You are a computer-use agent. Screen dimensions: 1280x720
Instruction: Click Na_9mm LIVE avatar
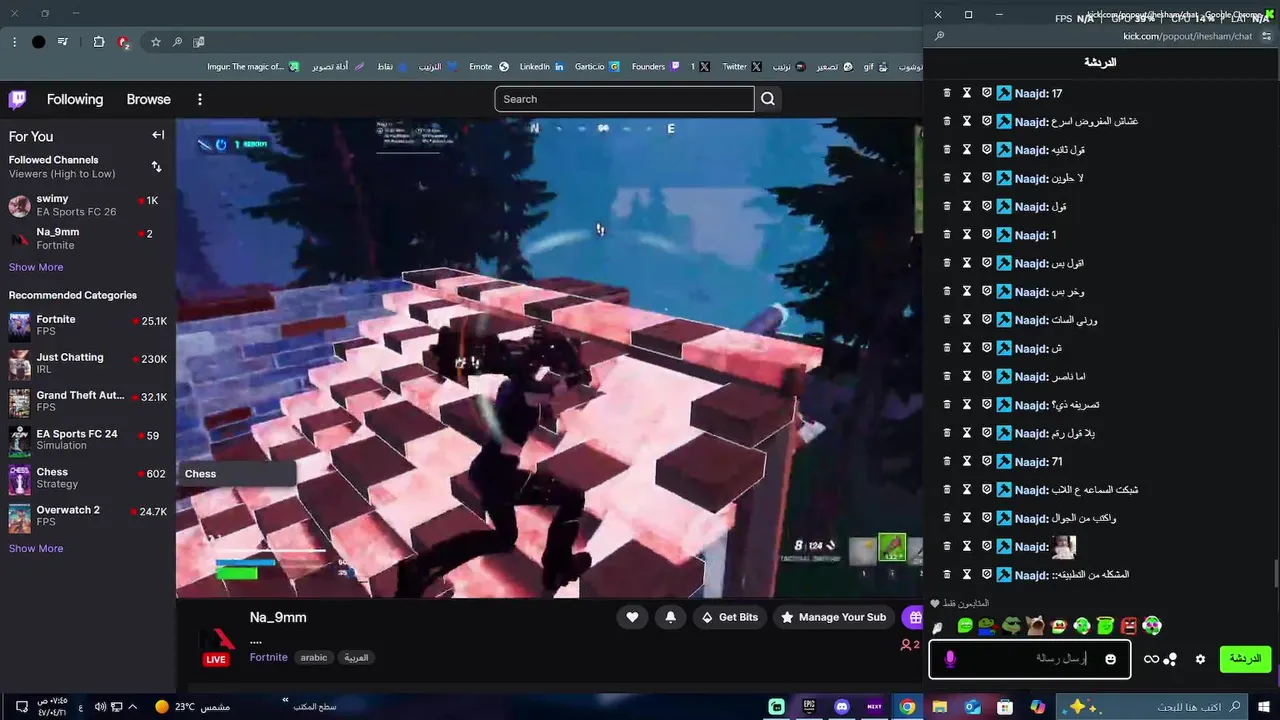[x=216, y=645]
